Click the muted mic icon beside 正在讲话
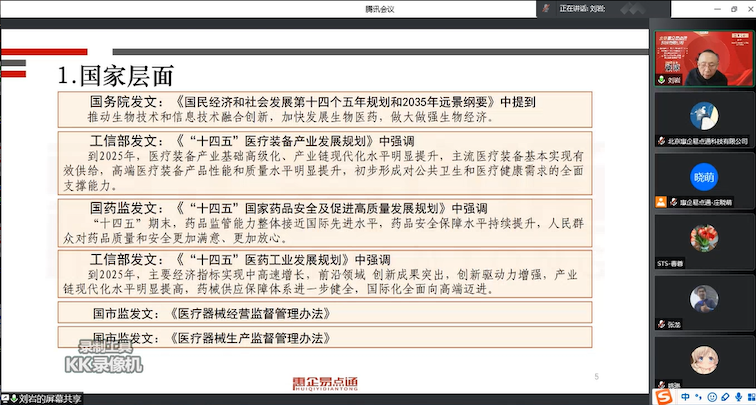Screen dimensions: 756x405 pyautogui.click(x=546, y=8)
